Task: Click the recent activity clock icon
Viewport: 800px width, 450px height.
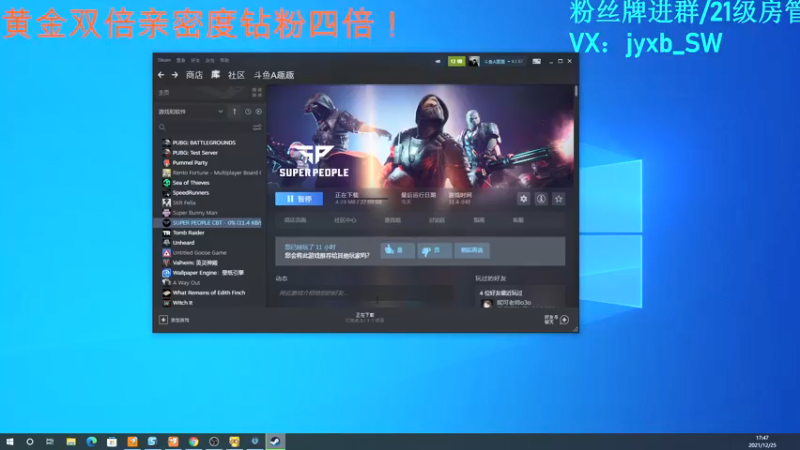Action: pos(248,112)
